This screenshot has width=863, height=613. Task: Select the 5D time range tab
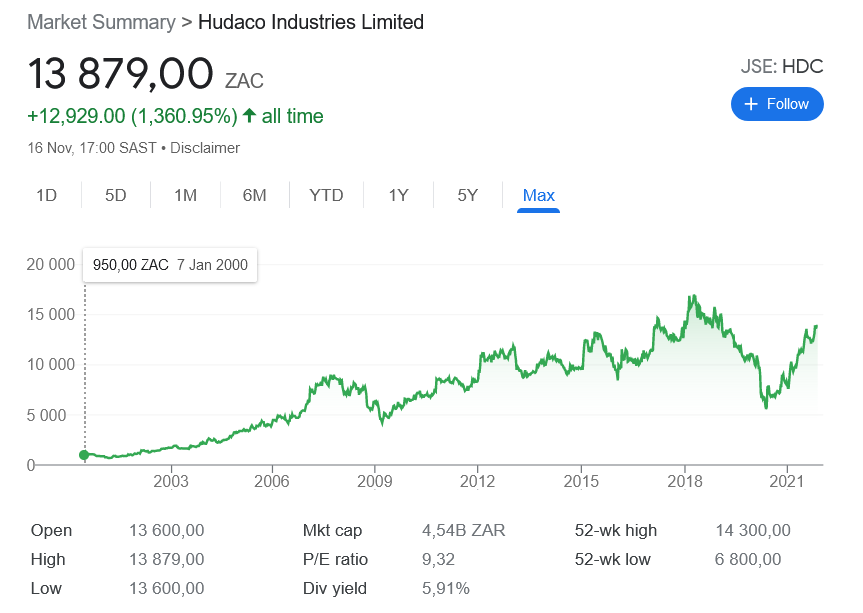pyautogui.click(x=116, y=195)
